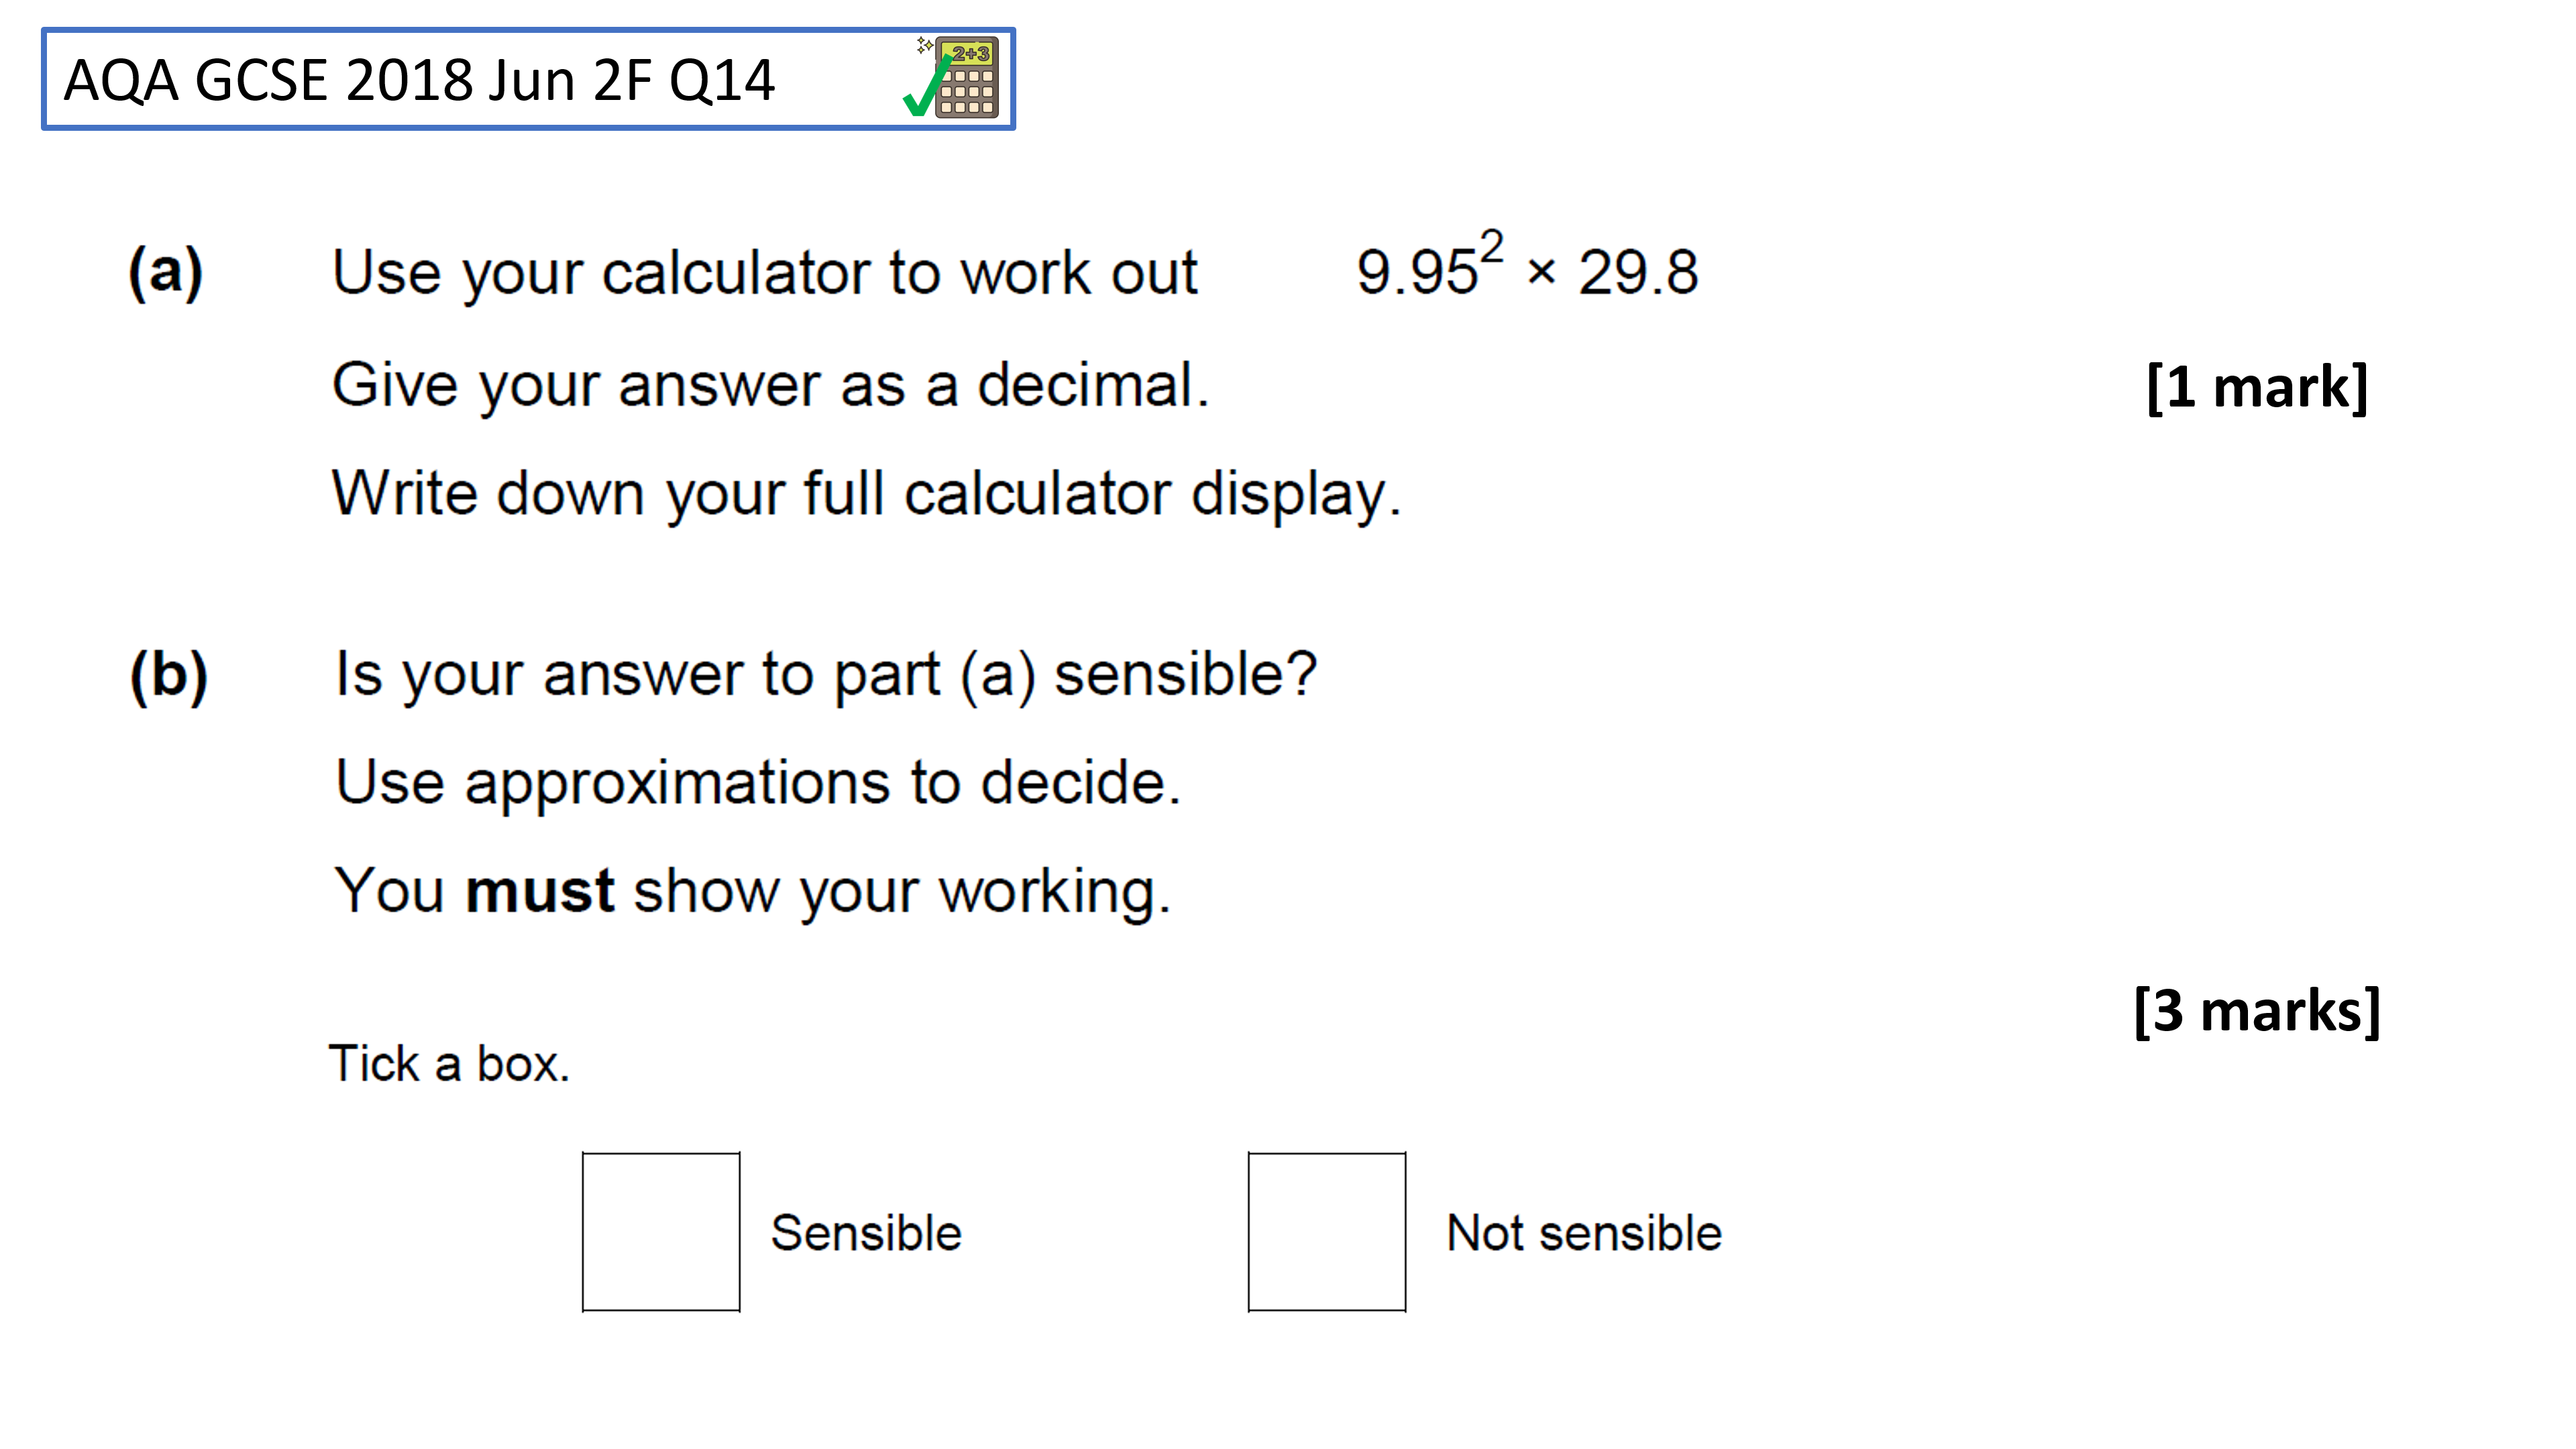Tick the Sensible checkbox
The image size is (2576, 1449).
tap(661, 1231)
